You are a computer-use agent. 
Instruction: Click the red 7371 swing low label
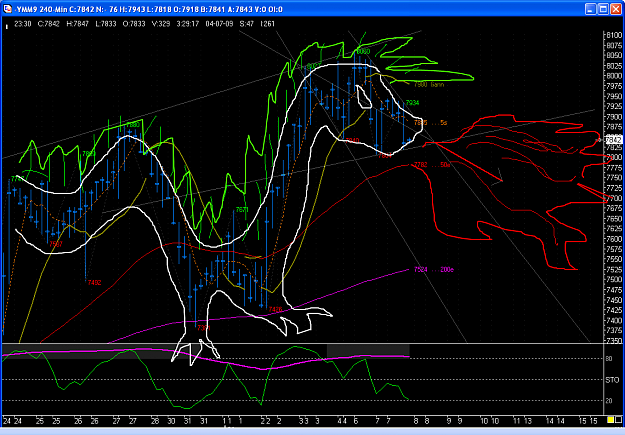tap(203, 328)
